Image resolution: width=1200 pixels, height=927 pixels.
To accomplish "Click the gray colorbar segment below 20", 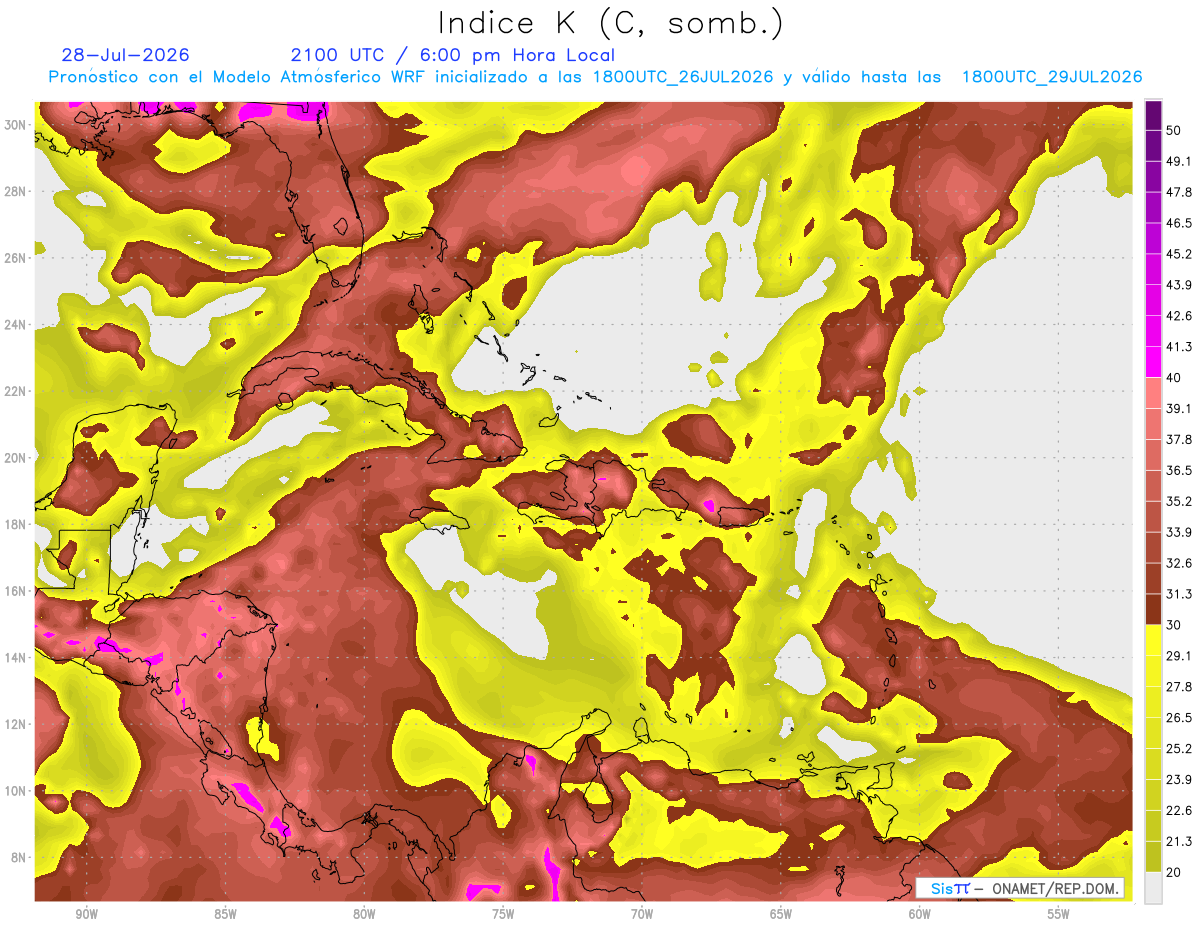I will (x=1153, y=888).
